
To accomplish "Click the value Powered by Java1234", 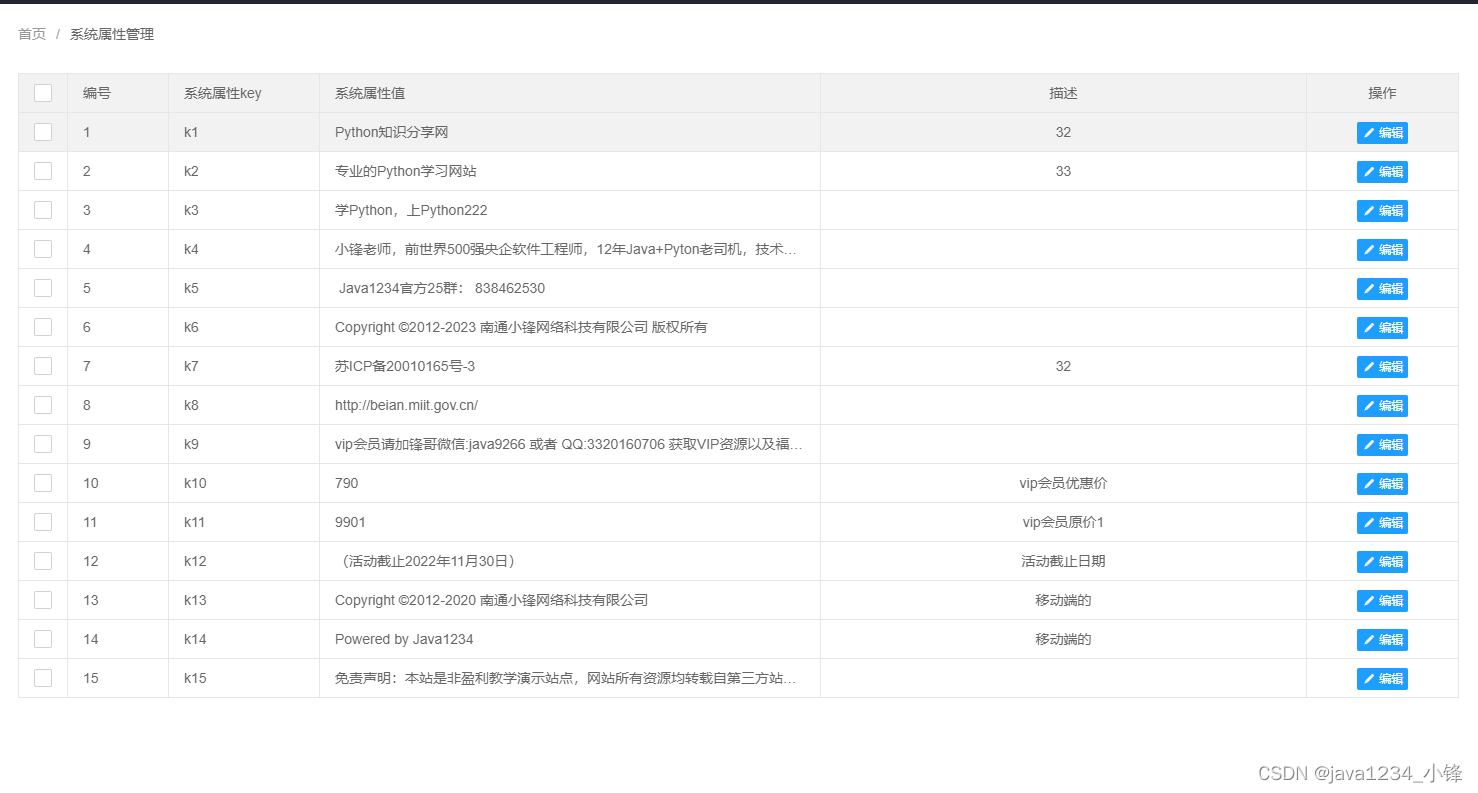I will [404, 639].
